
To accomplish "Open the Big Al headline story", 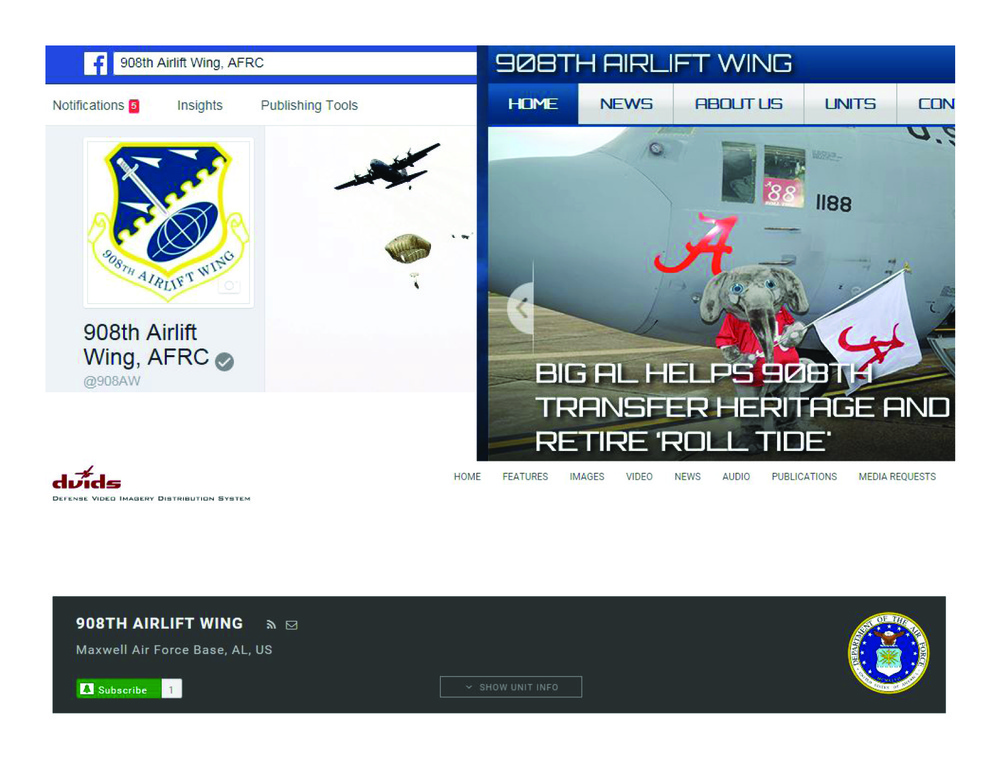I will pos(740,407).
